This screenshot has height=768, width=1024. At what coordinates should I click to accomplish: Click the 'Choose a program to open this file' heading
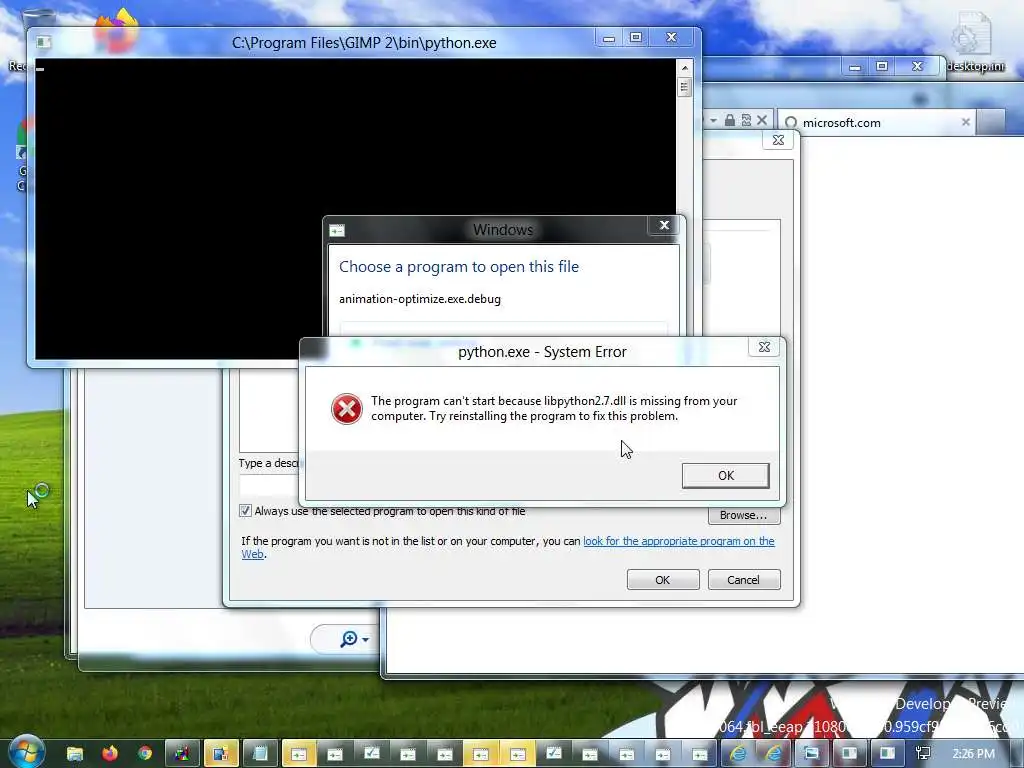(459, 266)
